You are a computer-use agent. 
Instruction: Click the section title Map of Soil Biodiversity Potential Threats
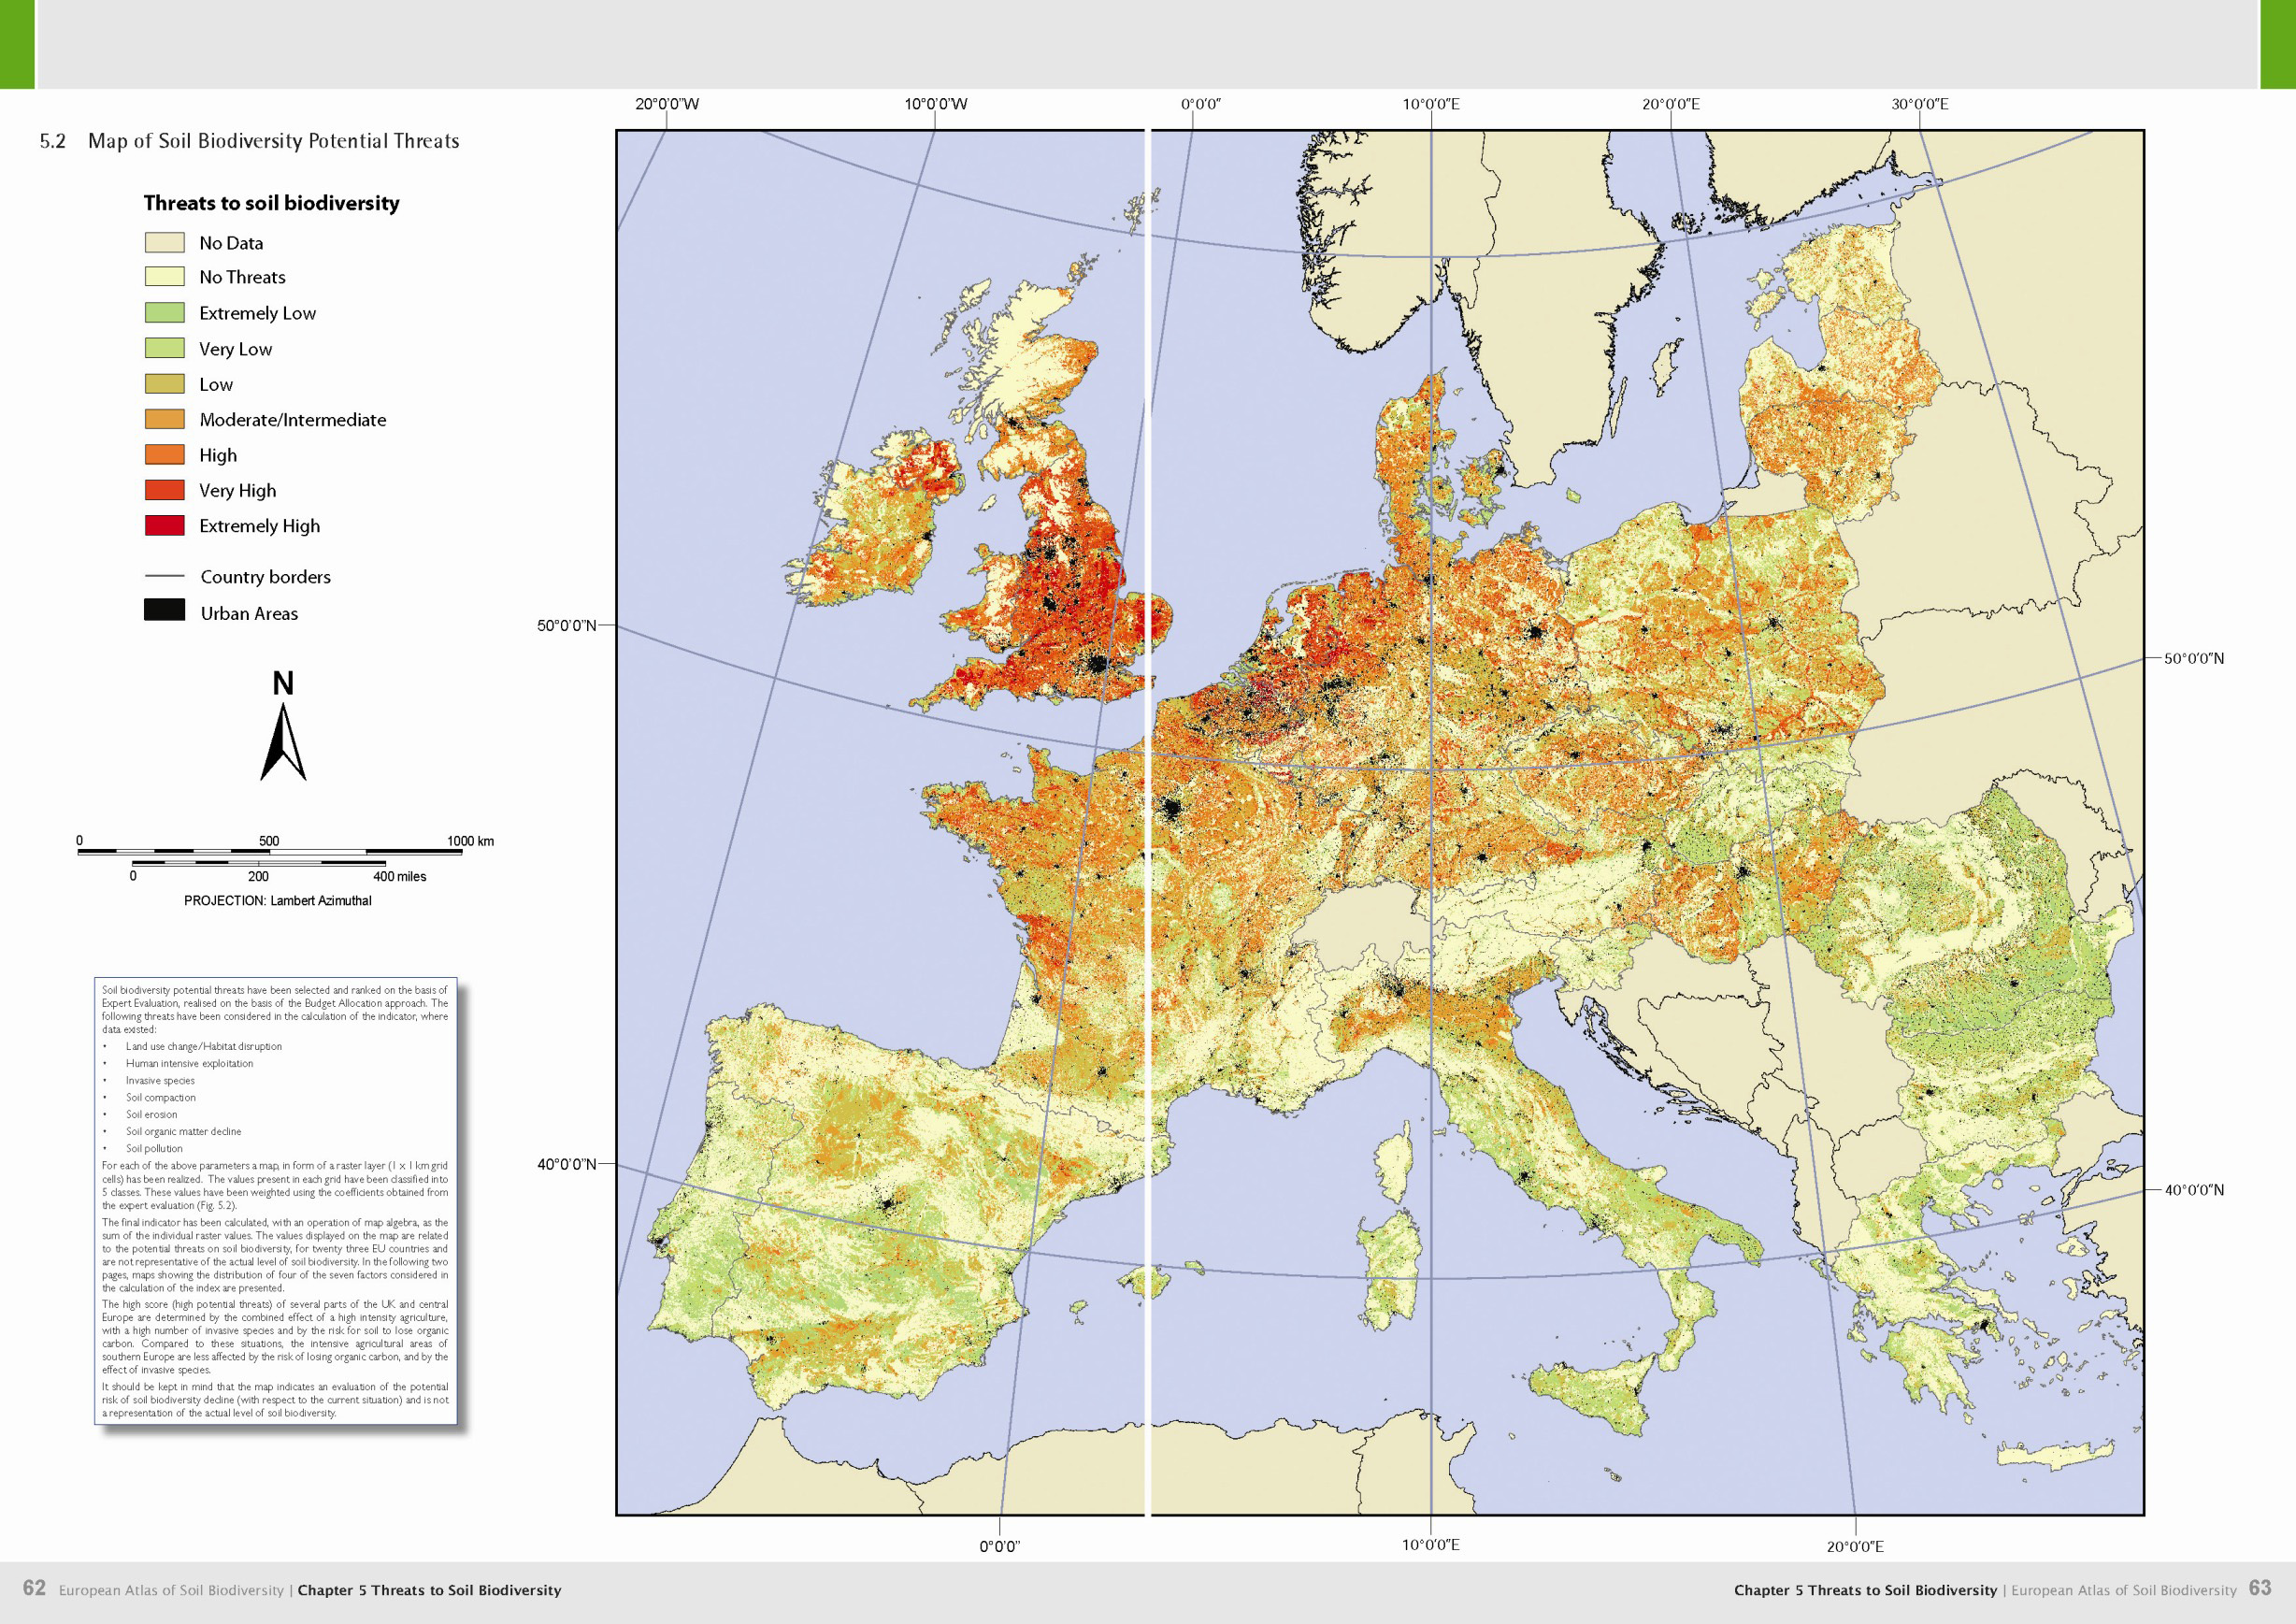(x=273, y=141)
